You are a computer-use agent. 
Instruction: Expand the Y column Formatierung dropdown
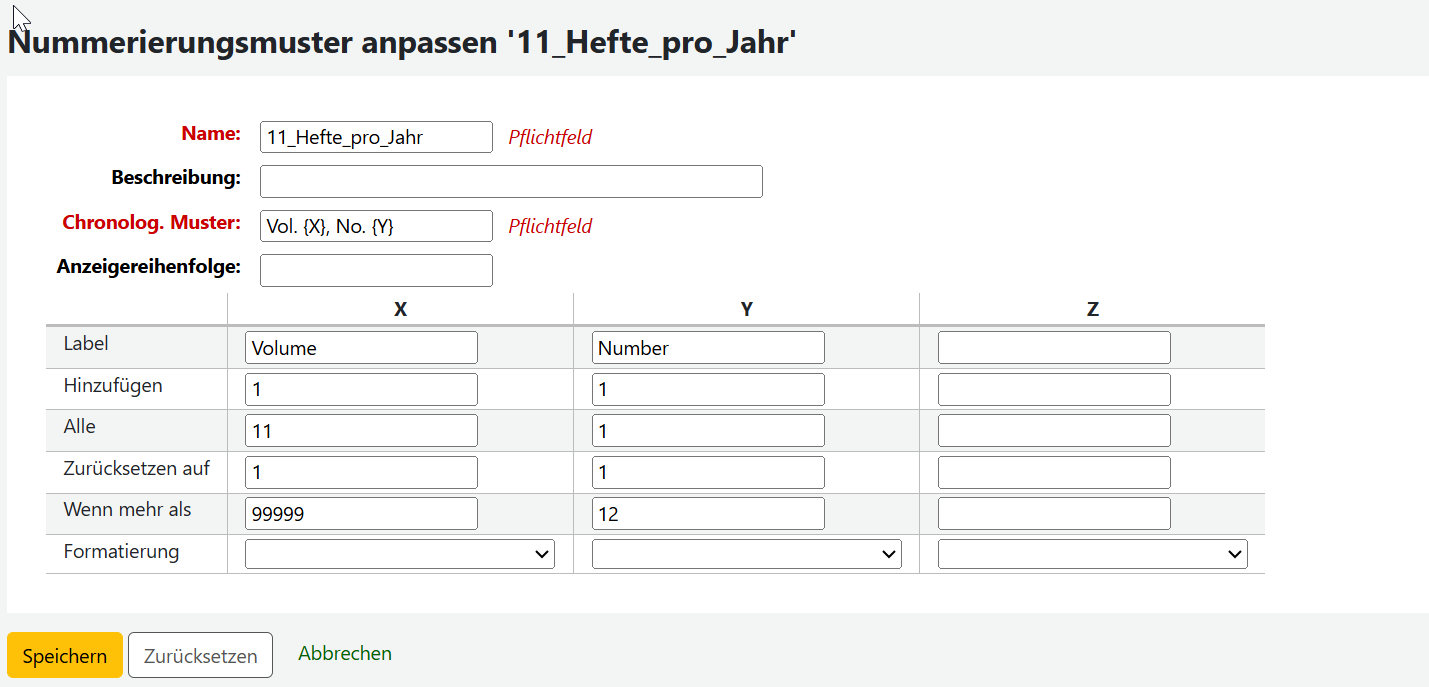point(747,553)
